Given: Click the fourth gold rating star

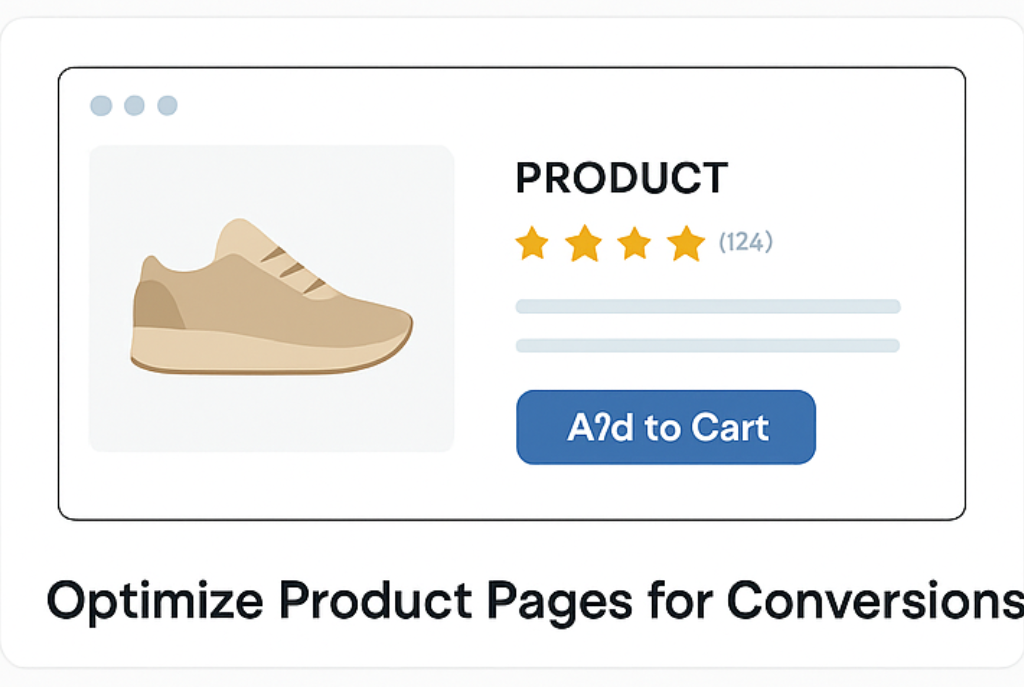Looking at the screenshot, I should tap(686, 243).
